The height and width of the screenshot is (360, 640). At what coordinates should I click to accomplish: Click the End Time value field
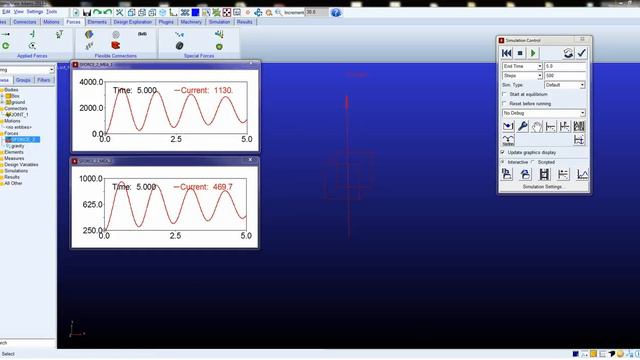[x=565, y=66]
